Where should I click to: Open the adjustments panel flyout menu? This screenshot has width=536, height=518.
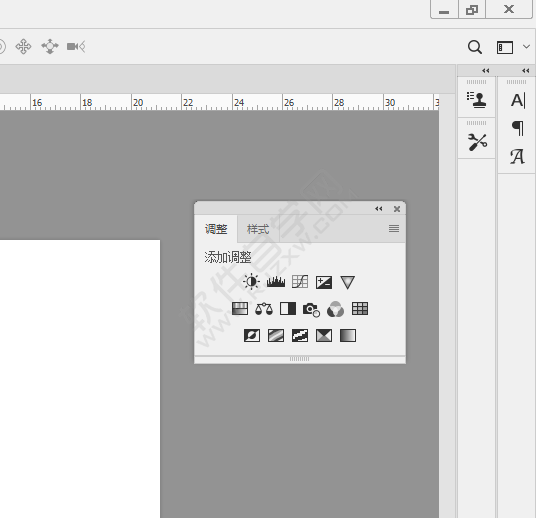(394, 228)
